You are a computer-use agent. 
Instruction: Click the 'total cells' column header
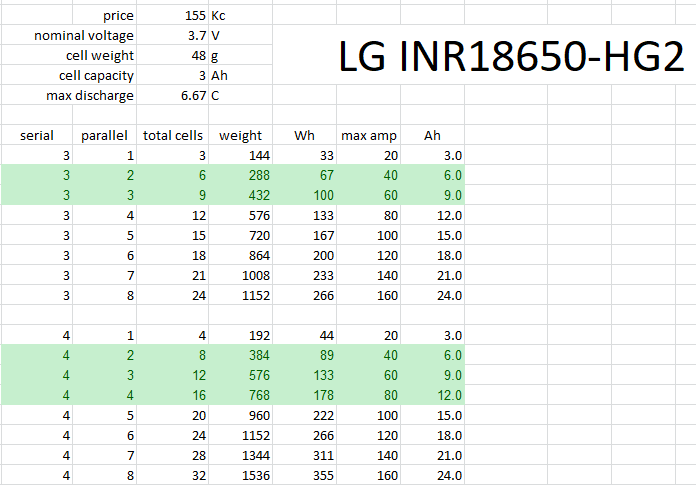click(173, 136)
